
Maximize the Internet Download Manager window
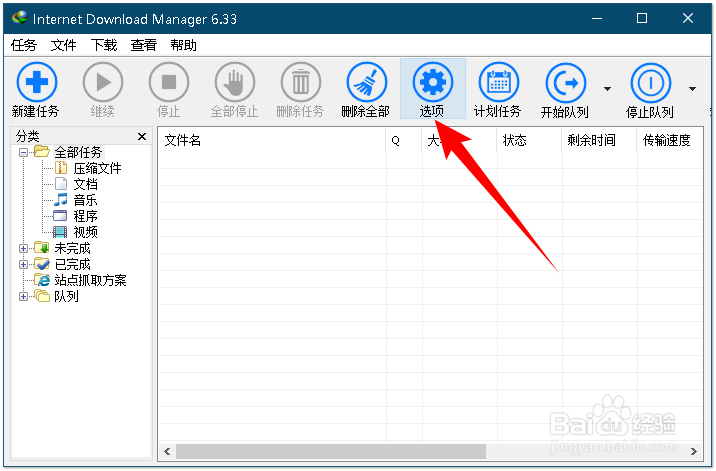[x=642, y=18]
